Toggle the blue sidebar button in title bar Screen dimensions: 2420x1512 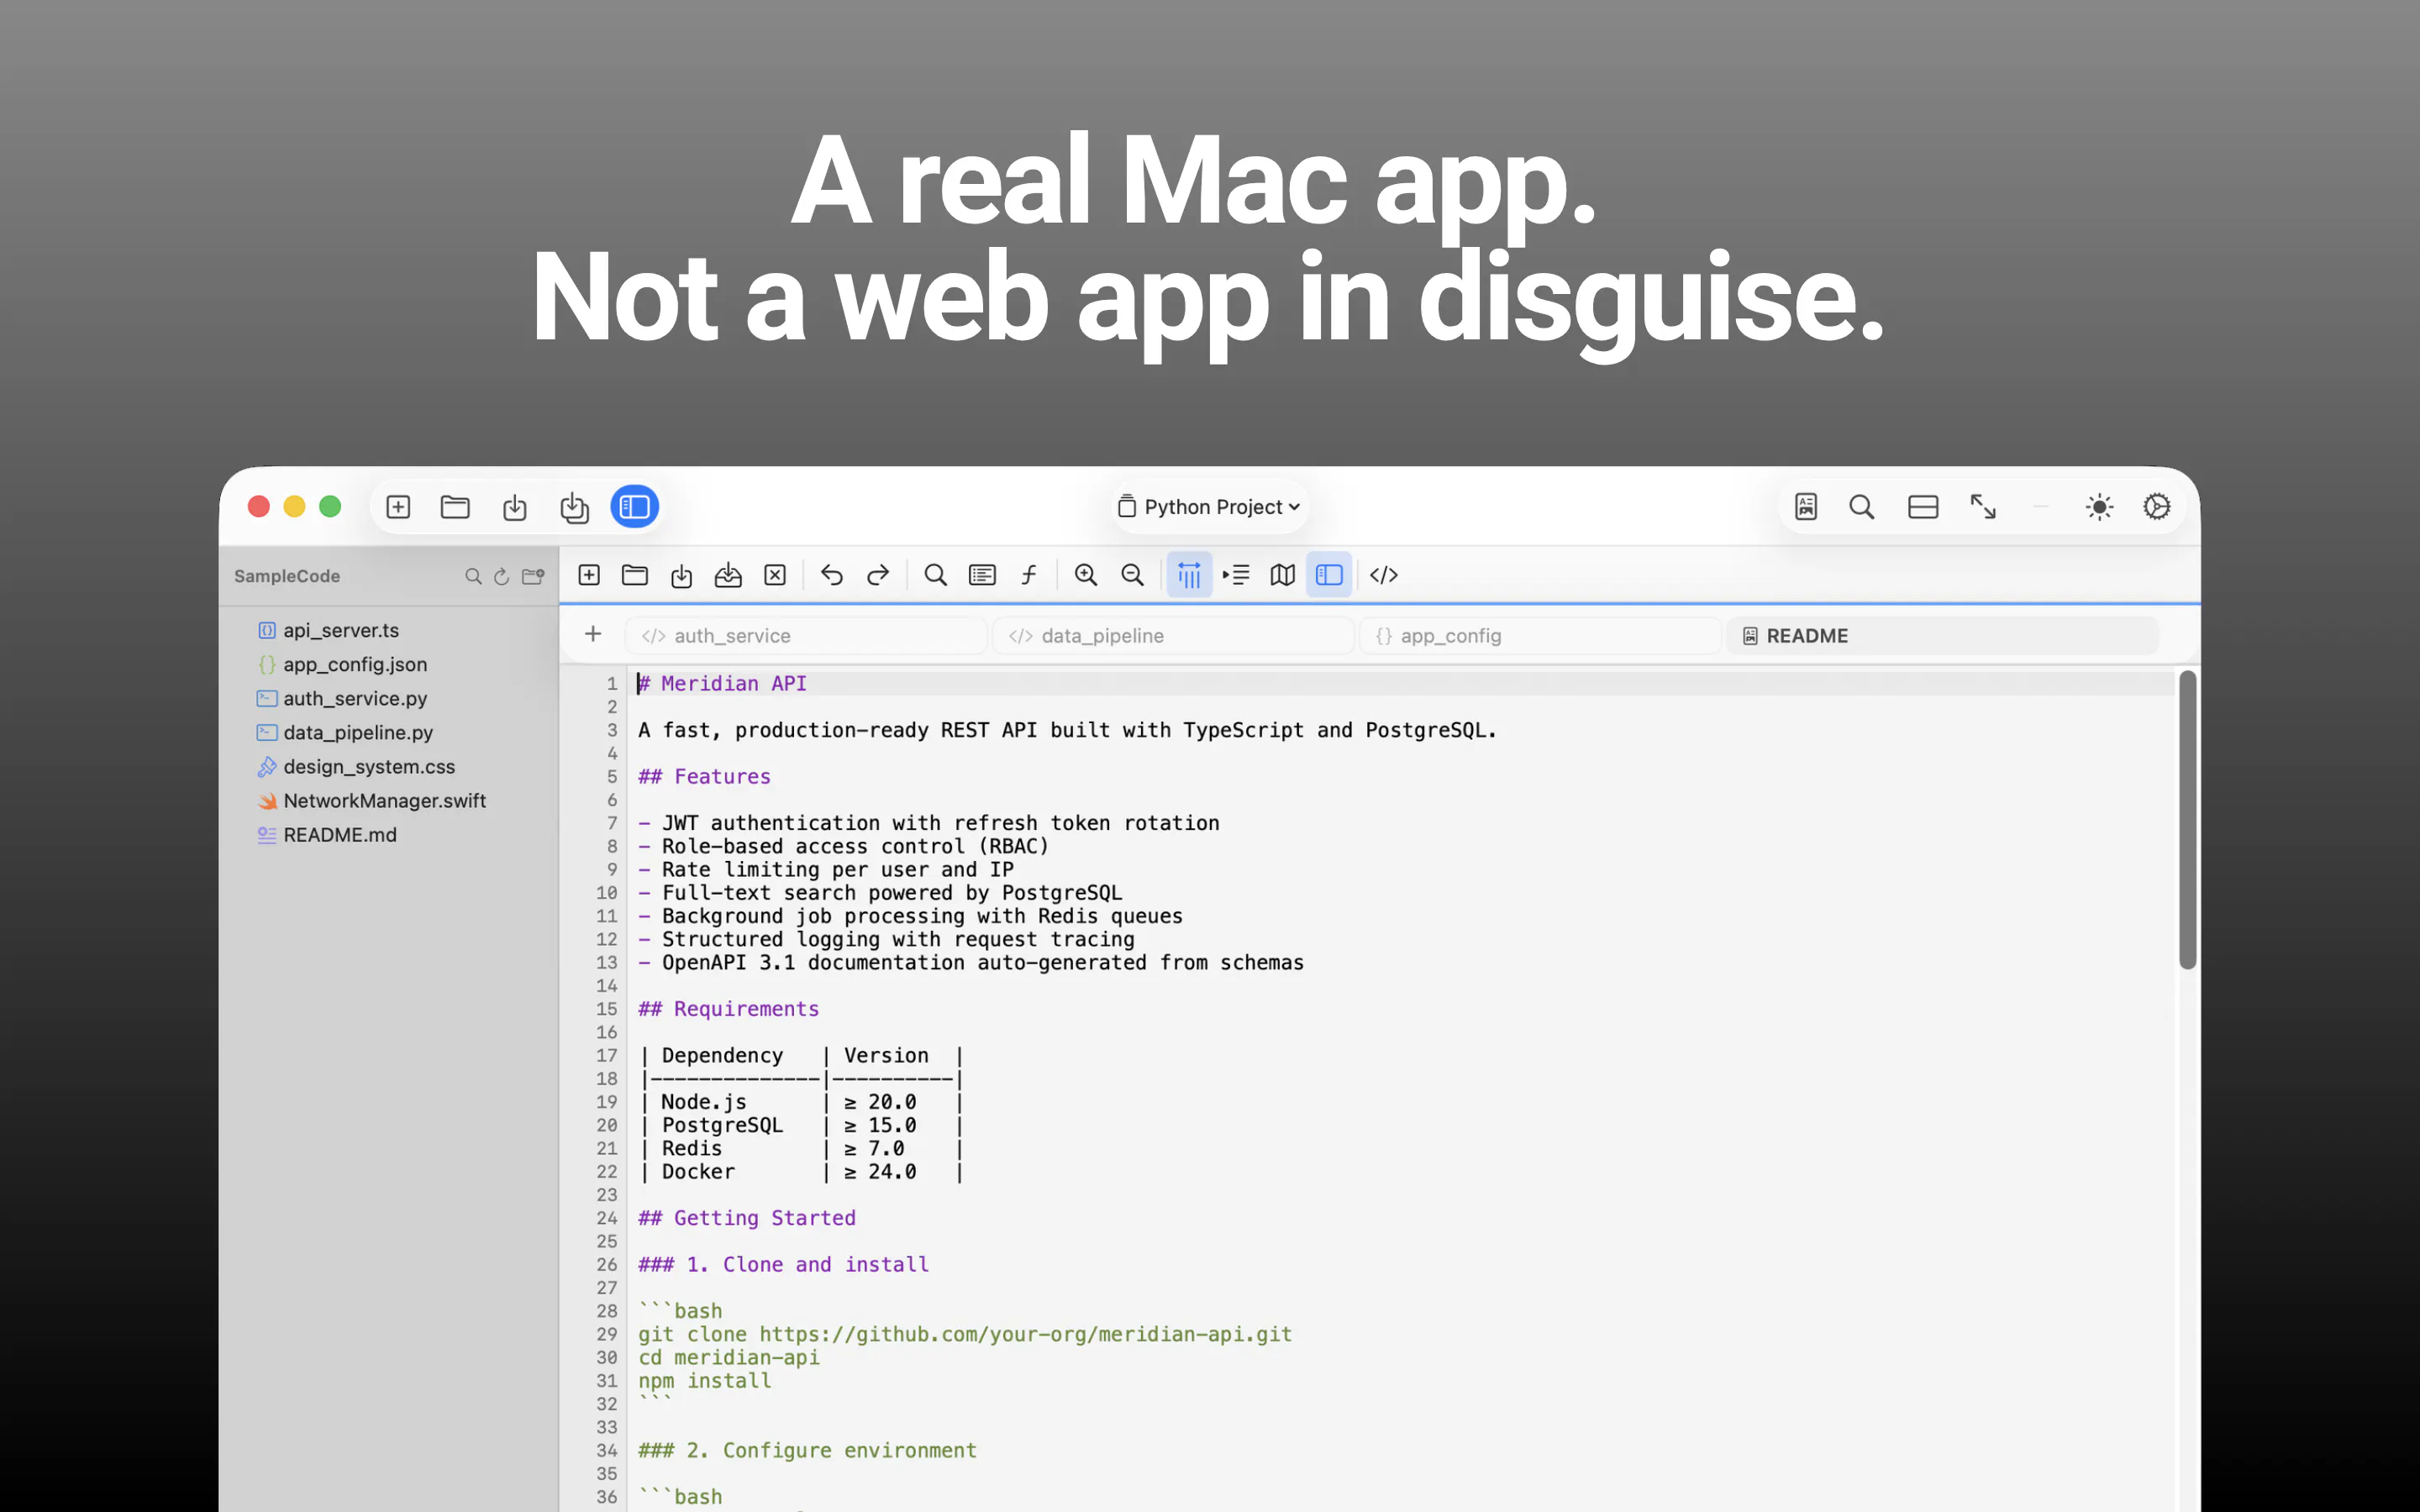634,507
